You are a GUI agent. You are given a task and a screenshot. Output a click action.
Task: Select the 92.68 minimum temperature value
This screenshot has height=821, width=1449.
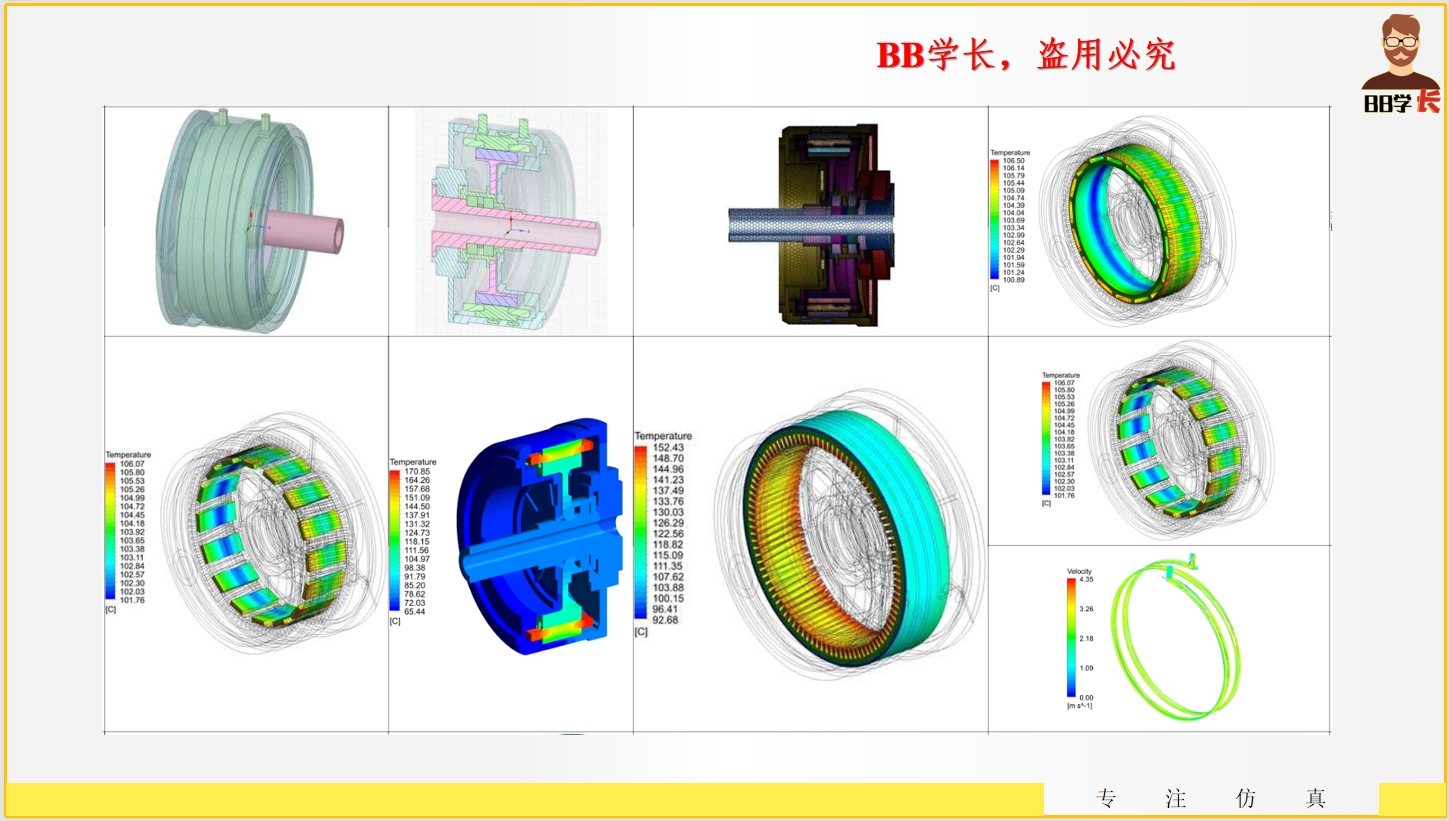coord(666,620)
